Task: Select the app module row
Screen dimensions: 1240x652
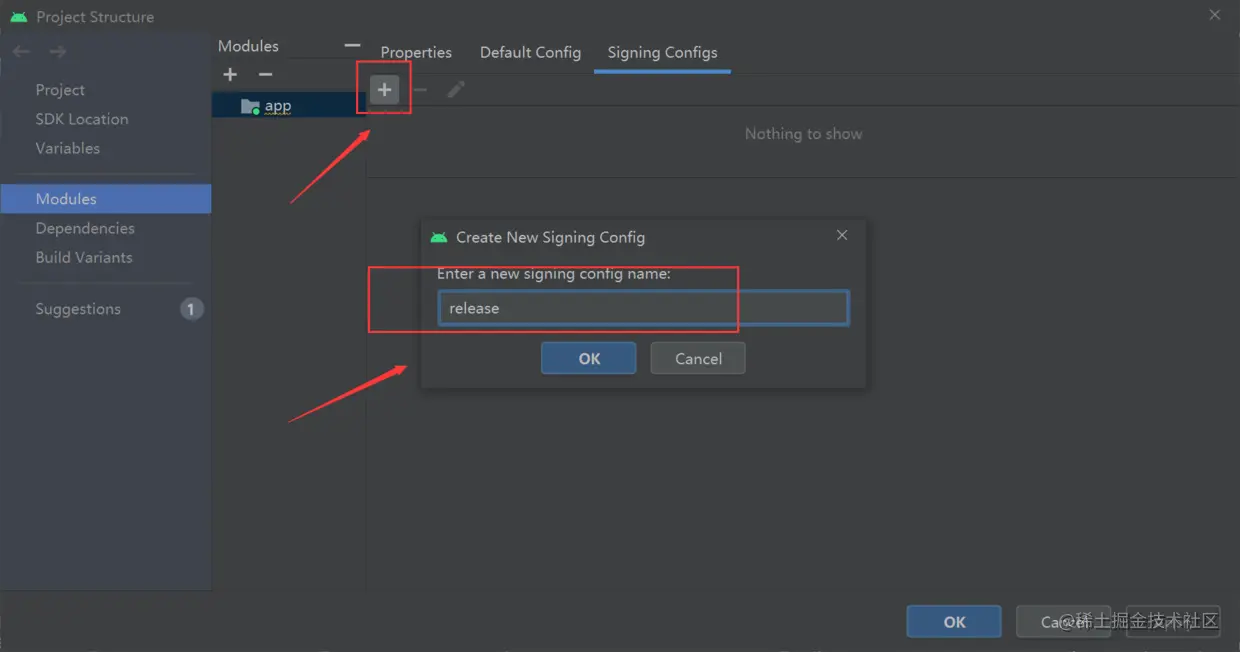Action: tap(289, 106)
